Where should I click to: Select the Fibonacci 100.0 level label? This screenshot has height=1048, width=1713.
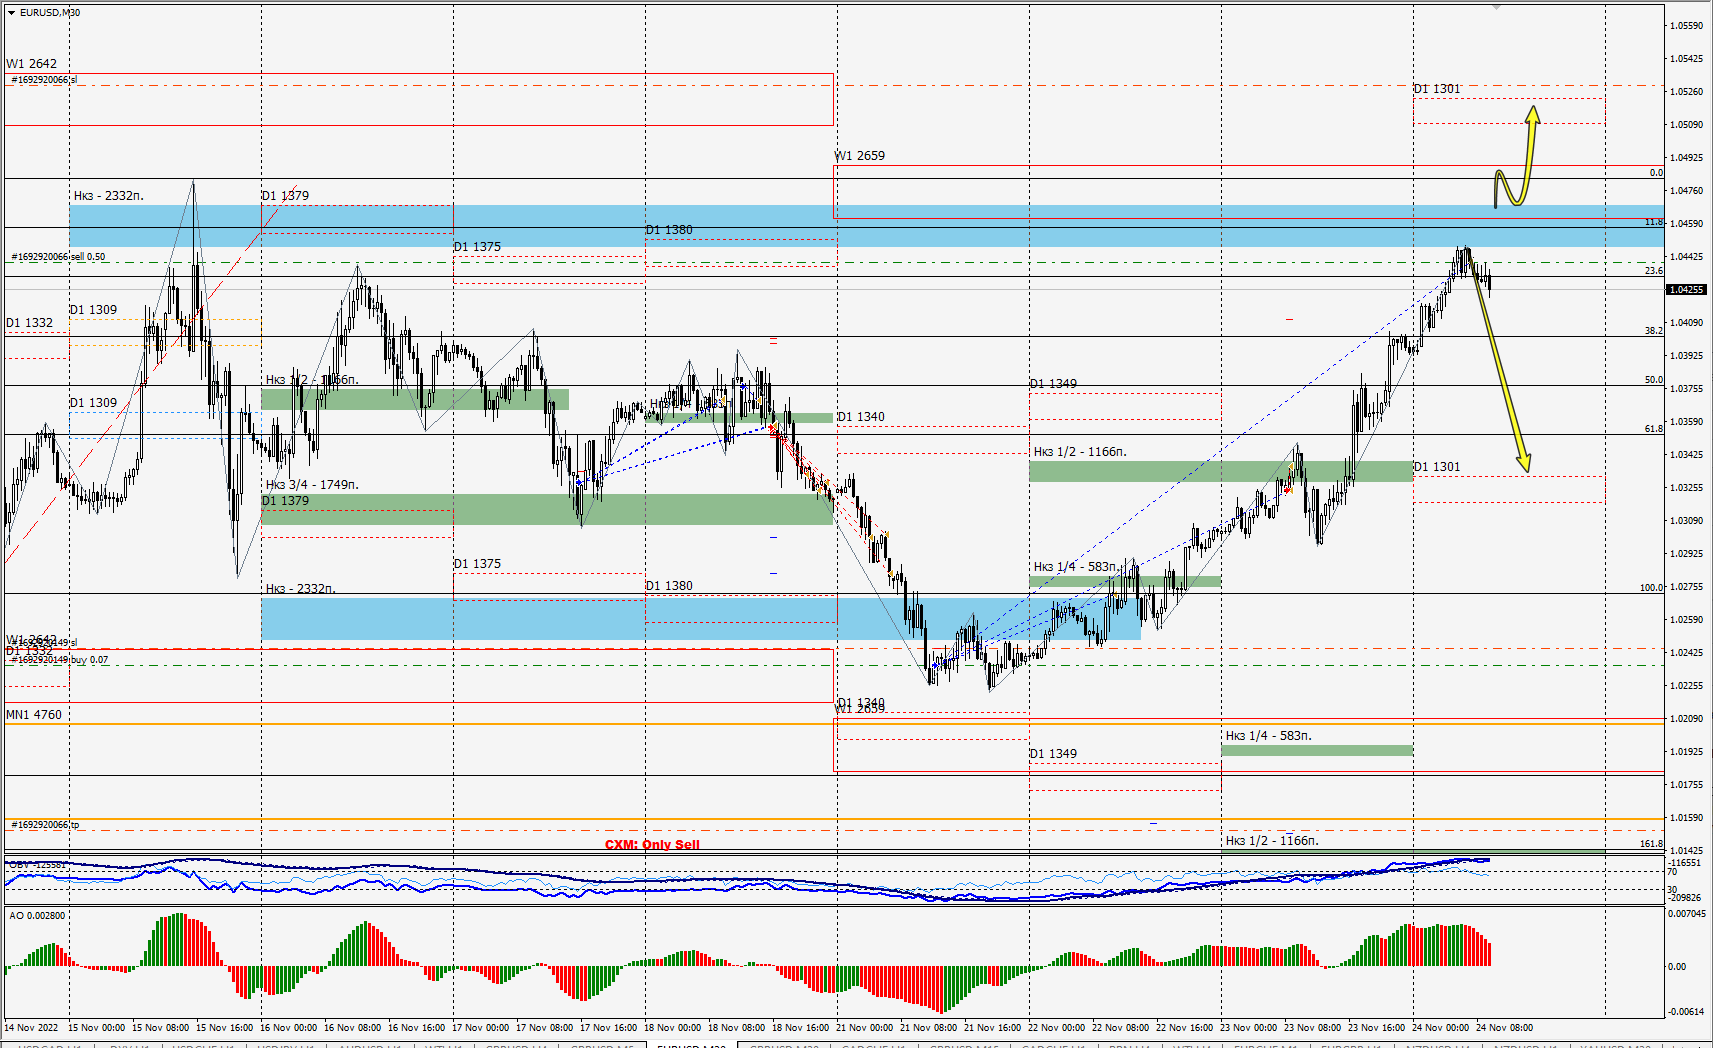tap(1651, 588)
